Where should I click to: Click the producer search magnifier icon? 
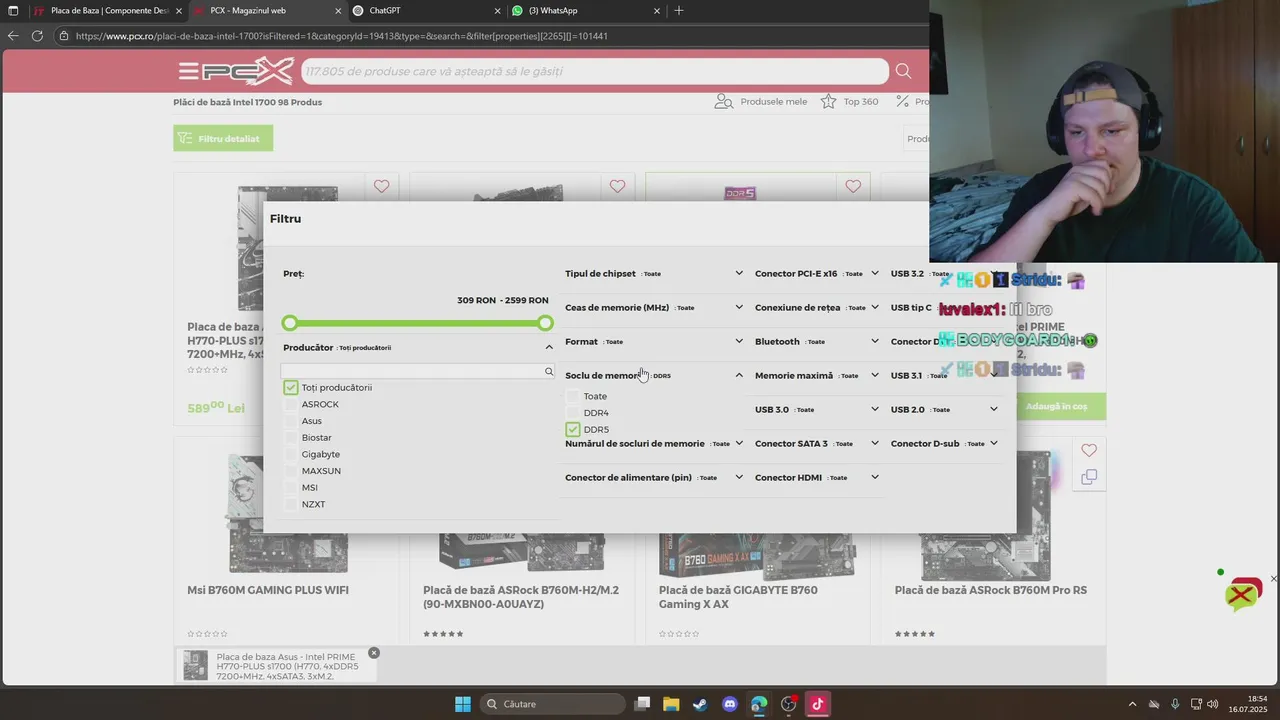[549, 371]
